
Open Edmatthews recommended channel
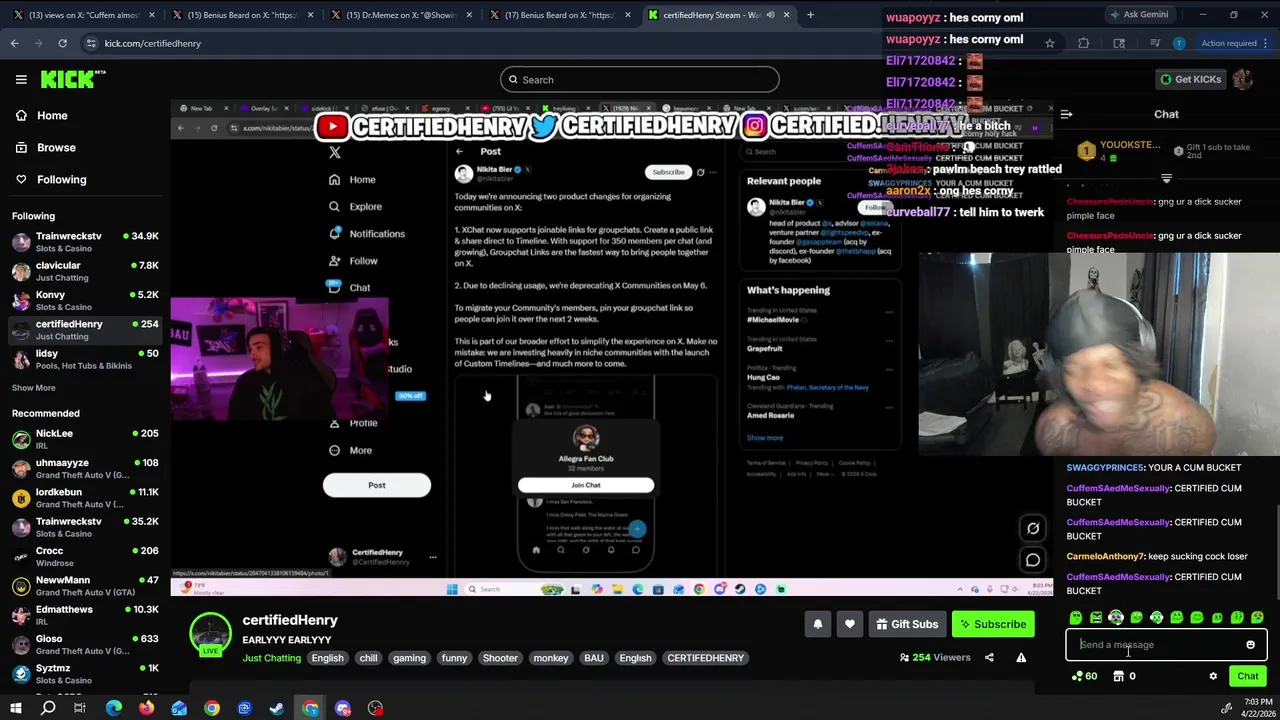click(84, 615)
